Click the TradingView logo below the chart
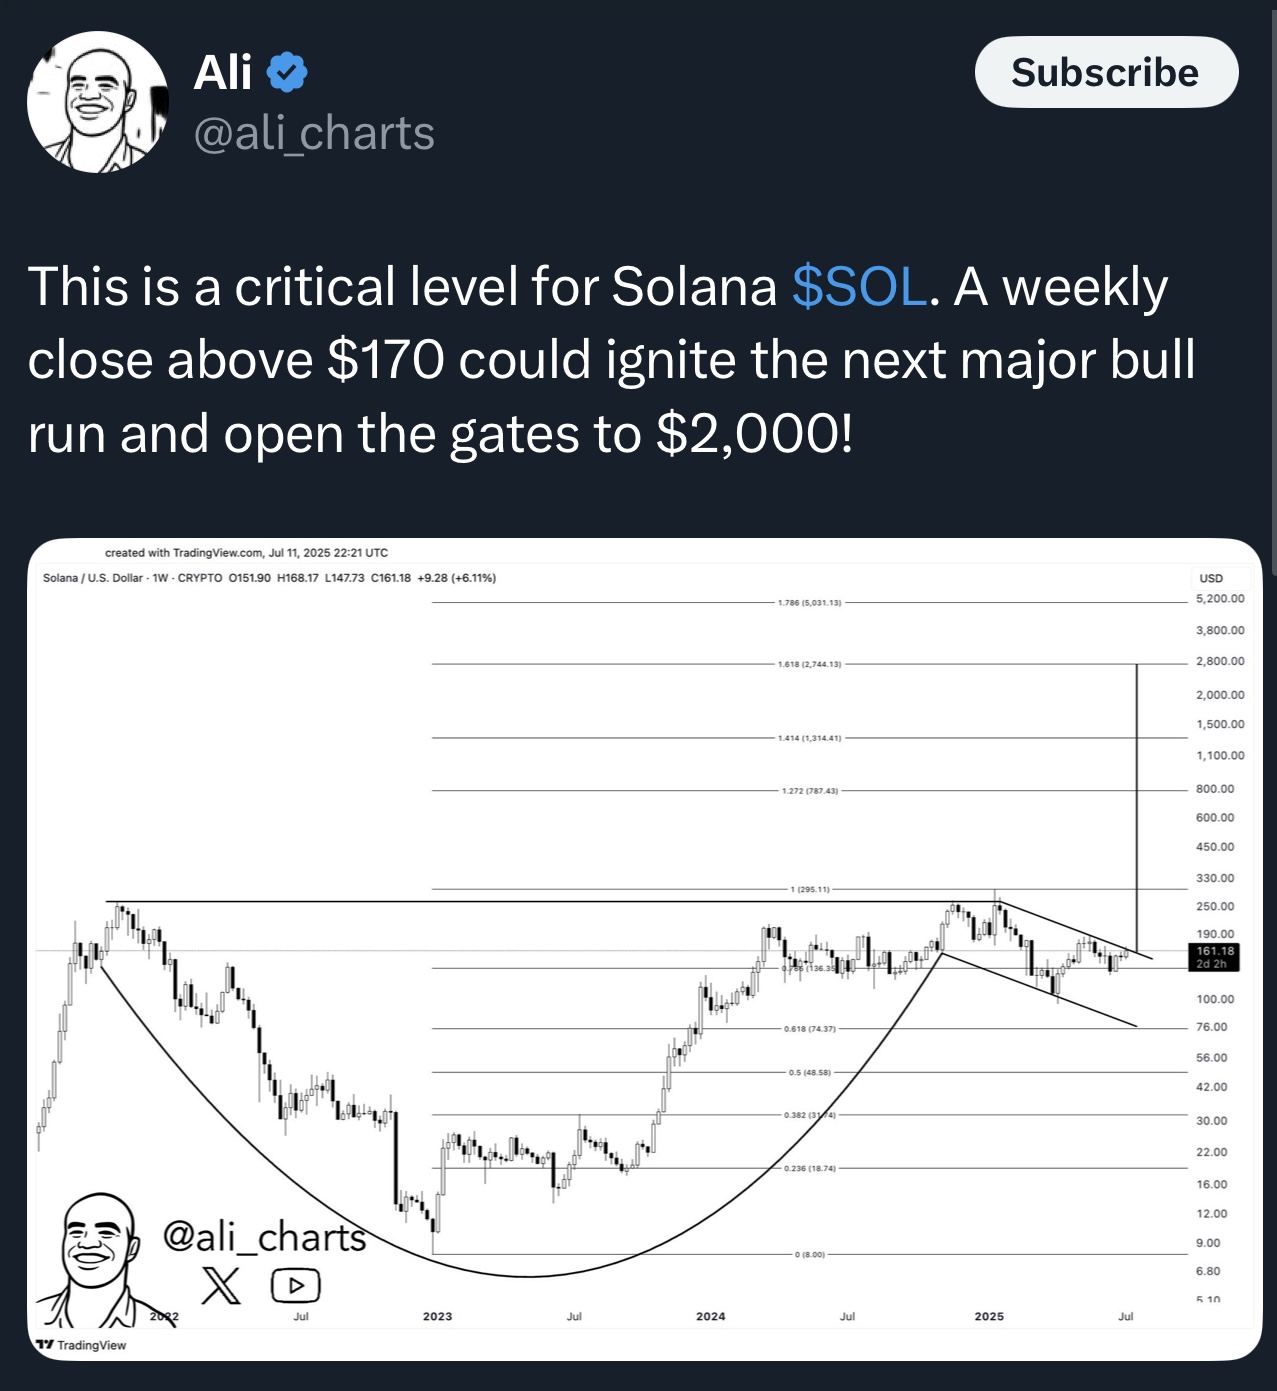Screen dimensions: 1277x1391 (x=81, y=1345)
